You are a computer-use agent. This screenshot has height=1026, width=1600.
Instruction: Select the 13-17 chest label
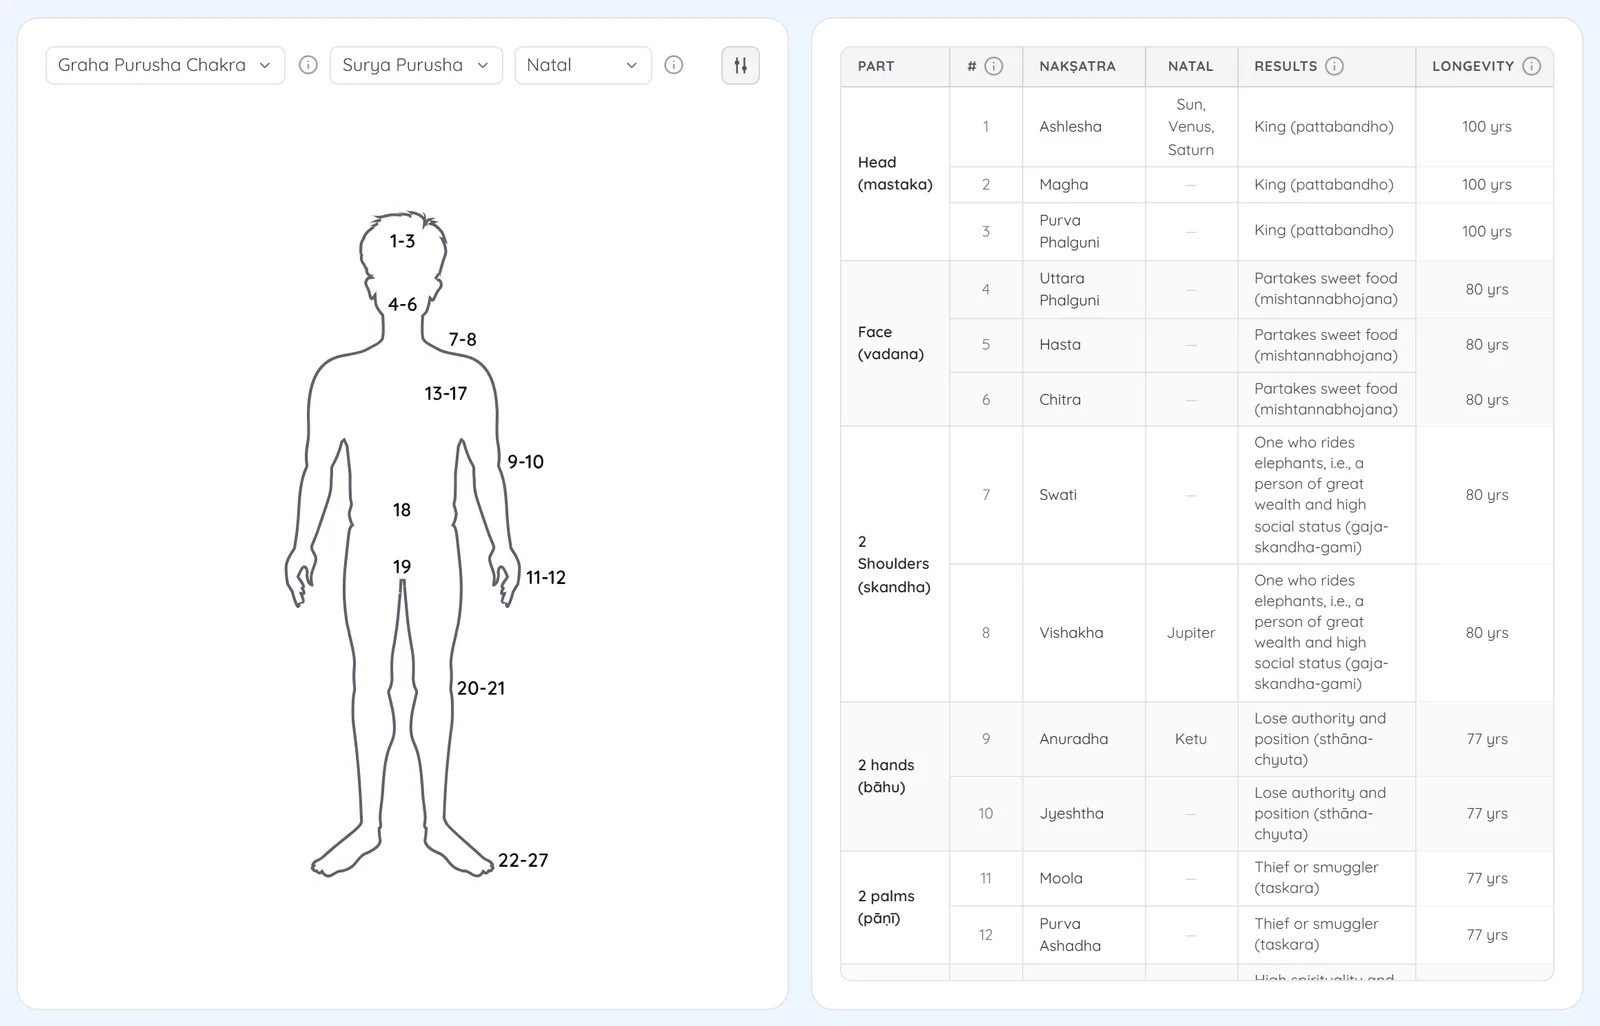[445, 393]
